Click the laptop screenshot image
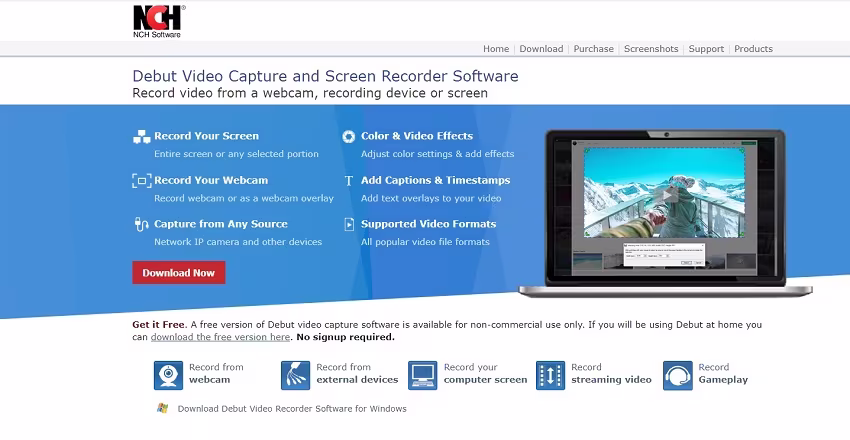 (665, 213)
